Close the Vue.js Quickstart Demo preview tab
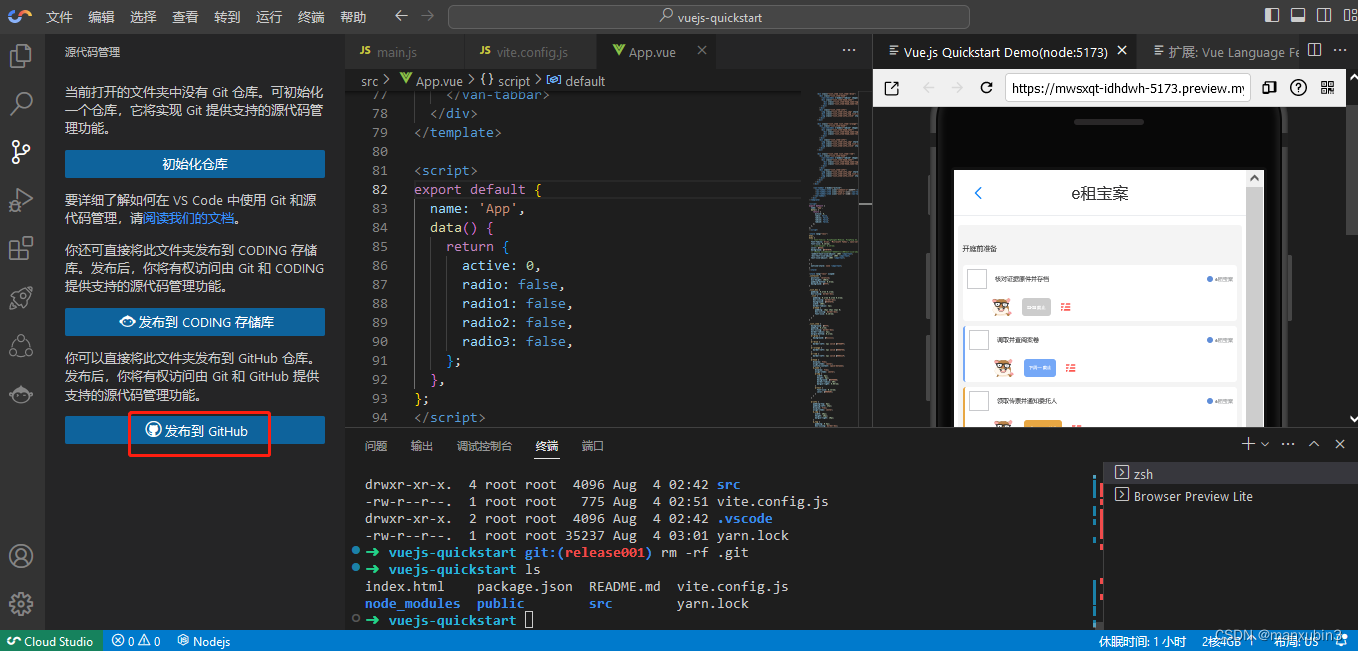Viewport: 1358px width, 651px height. tap(1122, 51)
